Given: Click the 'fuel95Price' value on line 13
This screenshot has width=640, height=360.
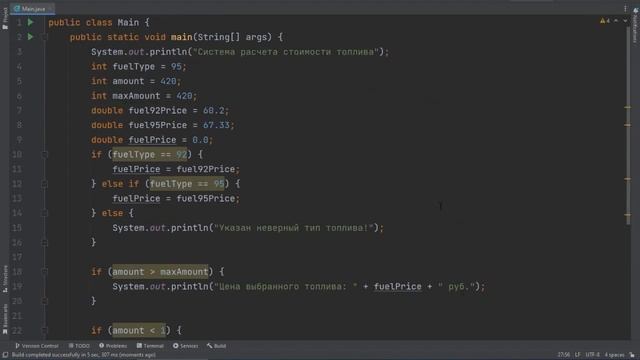Looking at the screenshot, I should 206,199.
